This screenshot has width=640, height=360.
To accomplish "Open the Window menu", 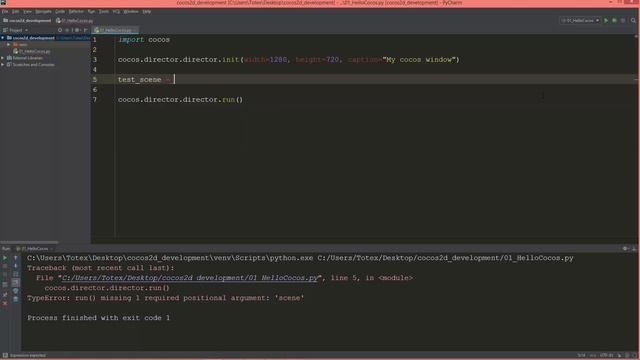I will pyautogui.click(x=131, y=11).
